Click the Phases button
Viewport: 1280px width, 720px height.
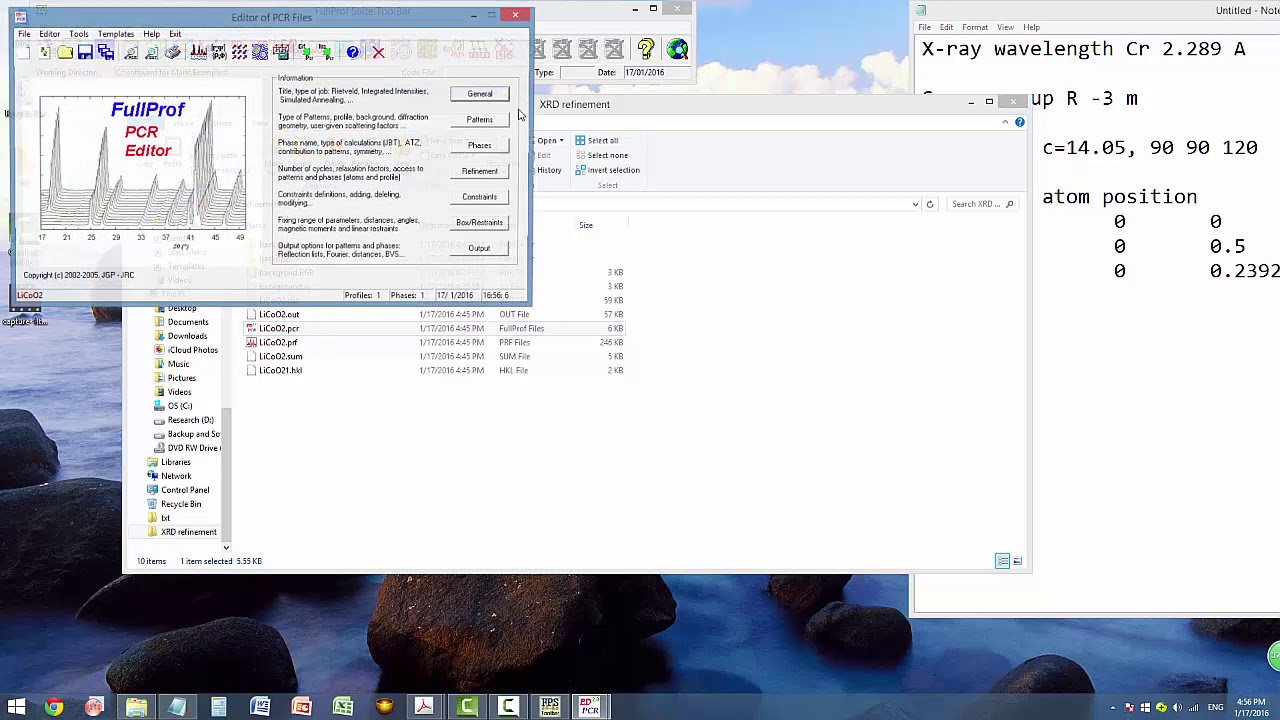pos(480,146)
